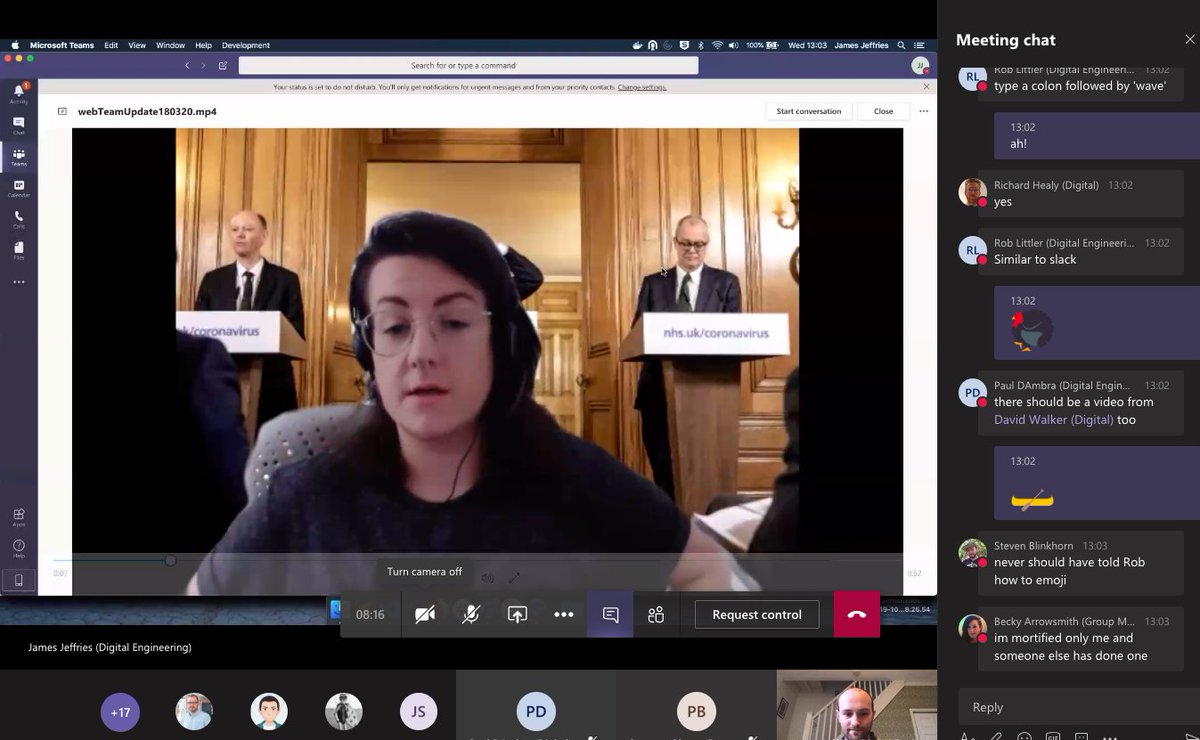Move the video progress slider handle
Screen dimensions: 1200x740
(170, 561)
